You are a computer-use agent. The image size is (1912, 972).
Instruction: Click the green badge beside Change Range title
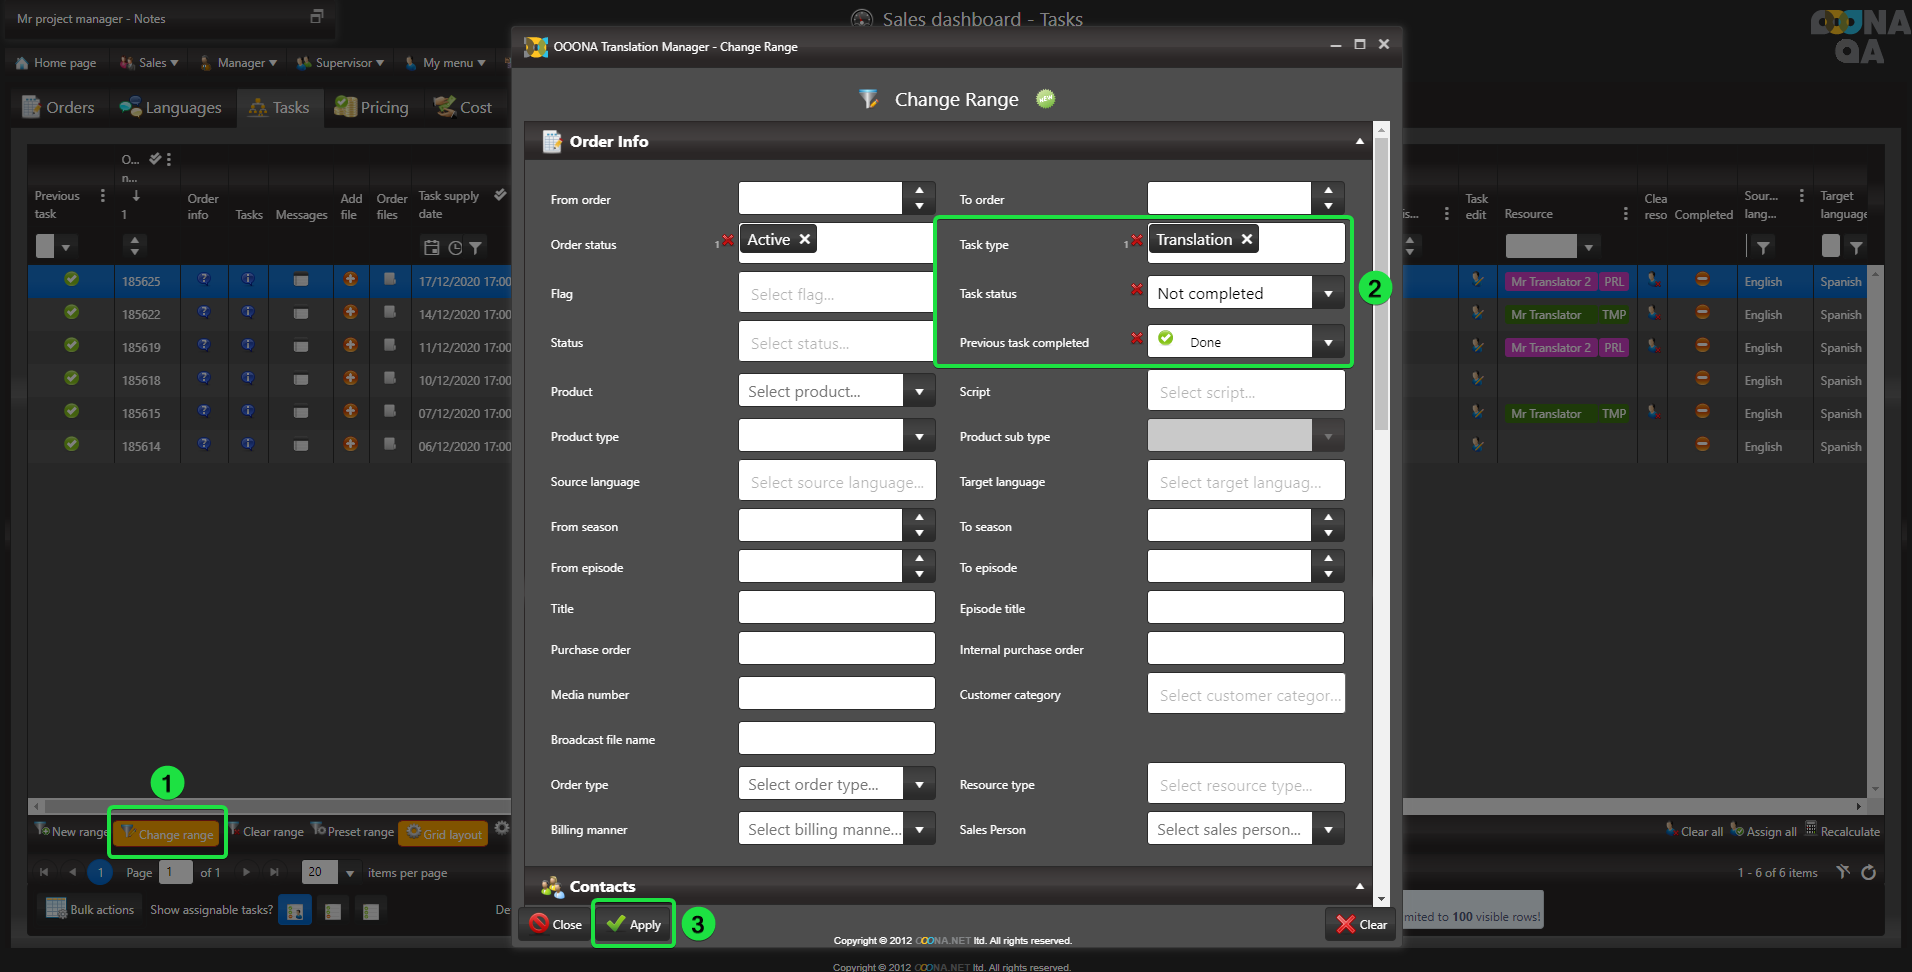(1045, 99)
